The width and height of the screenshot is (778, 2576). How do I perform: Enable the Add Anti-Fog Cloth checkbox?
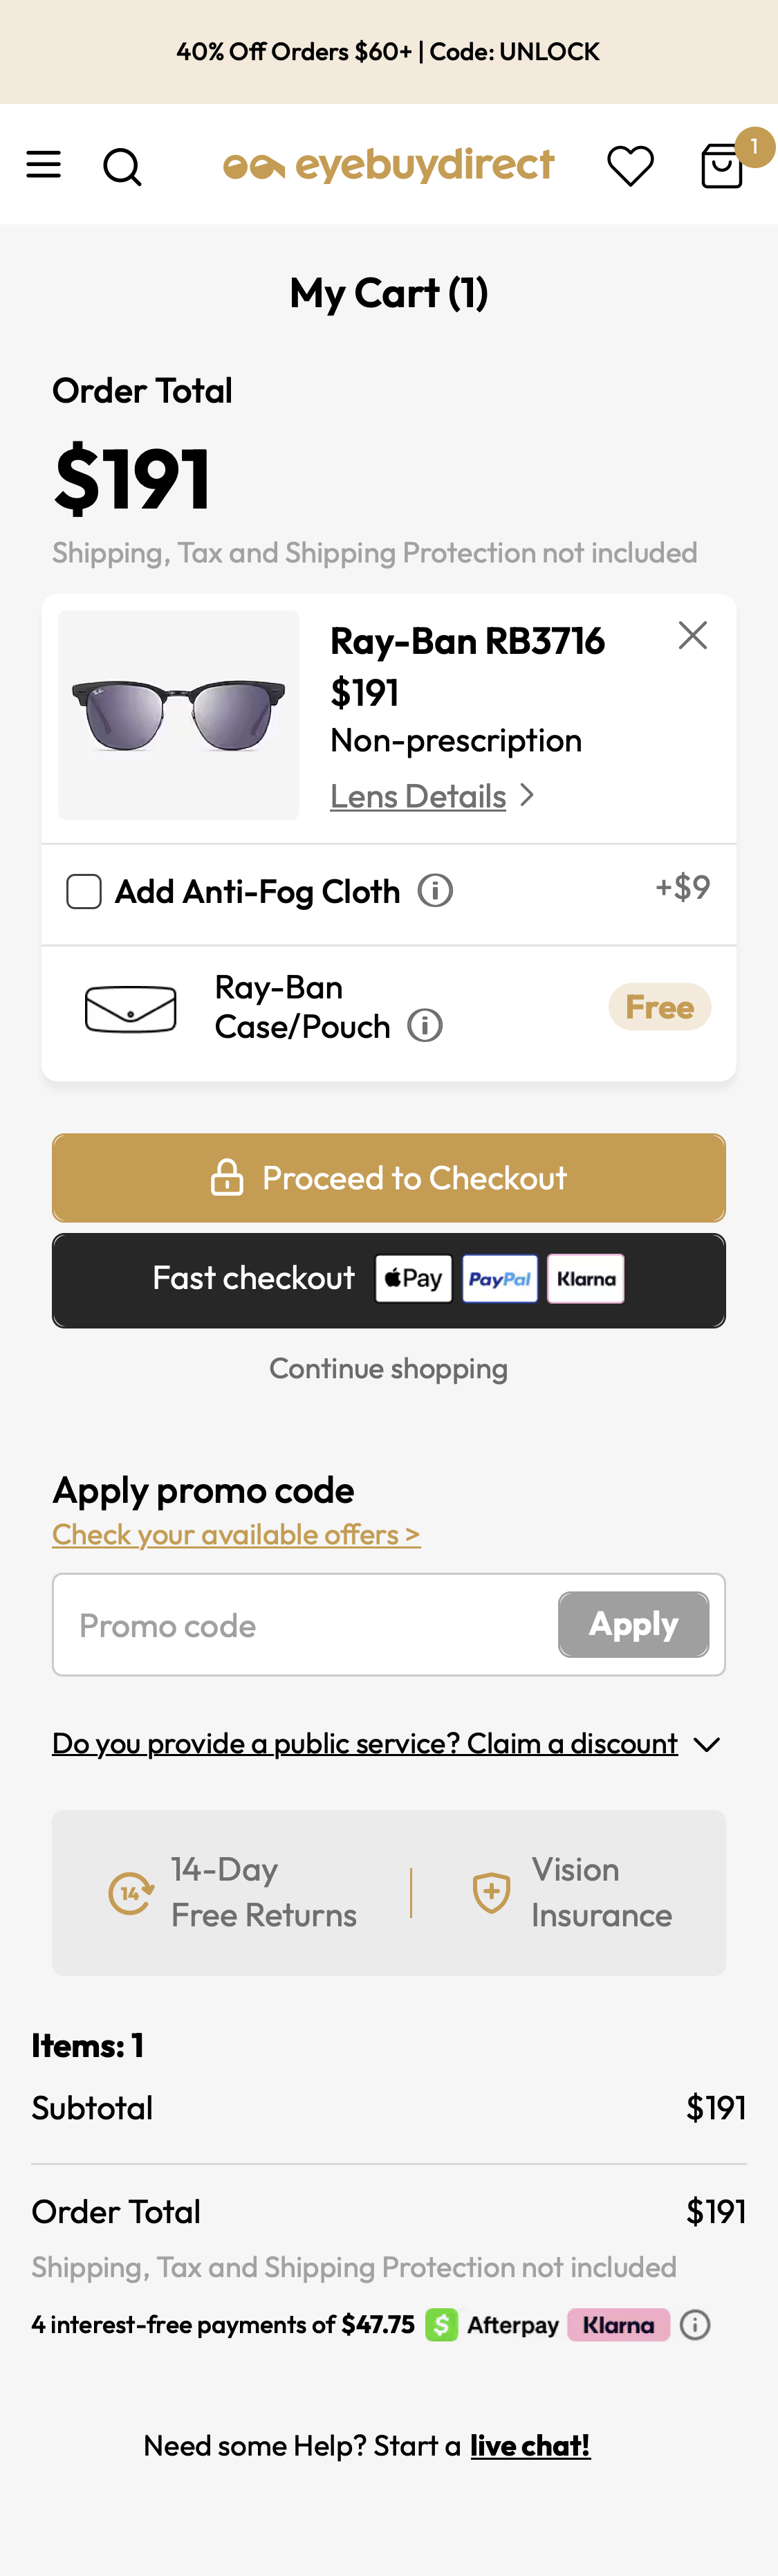coord(83,890)
